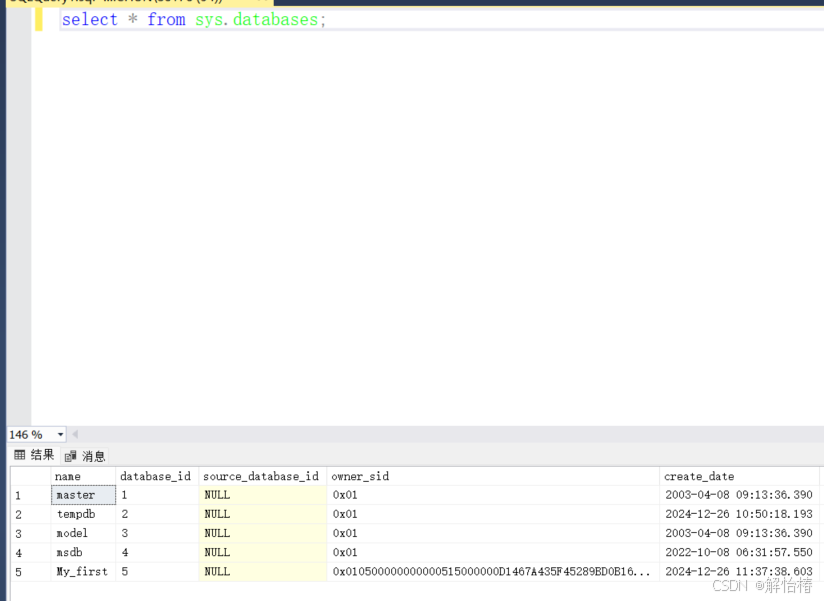Switch to the 消息 messages tab
Screen dimensions: 824x601
(x=86, y=456)
